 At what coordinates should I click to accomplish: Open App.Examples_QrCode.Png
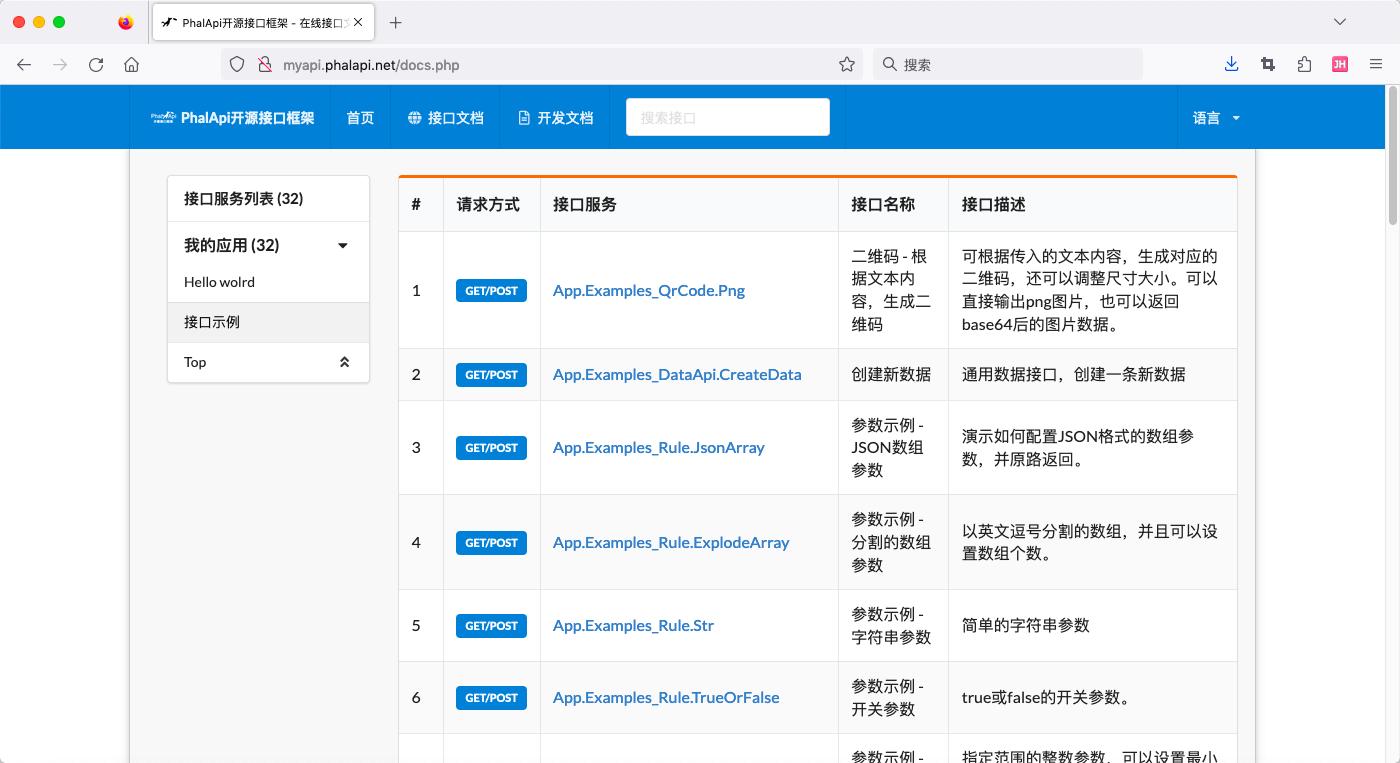[648, 291]
